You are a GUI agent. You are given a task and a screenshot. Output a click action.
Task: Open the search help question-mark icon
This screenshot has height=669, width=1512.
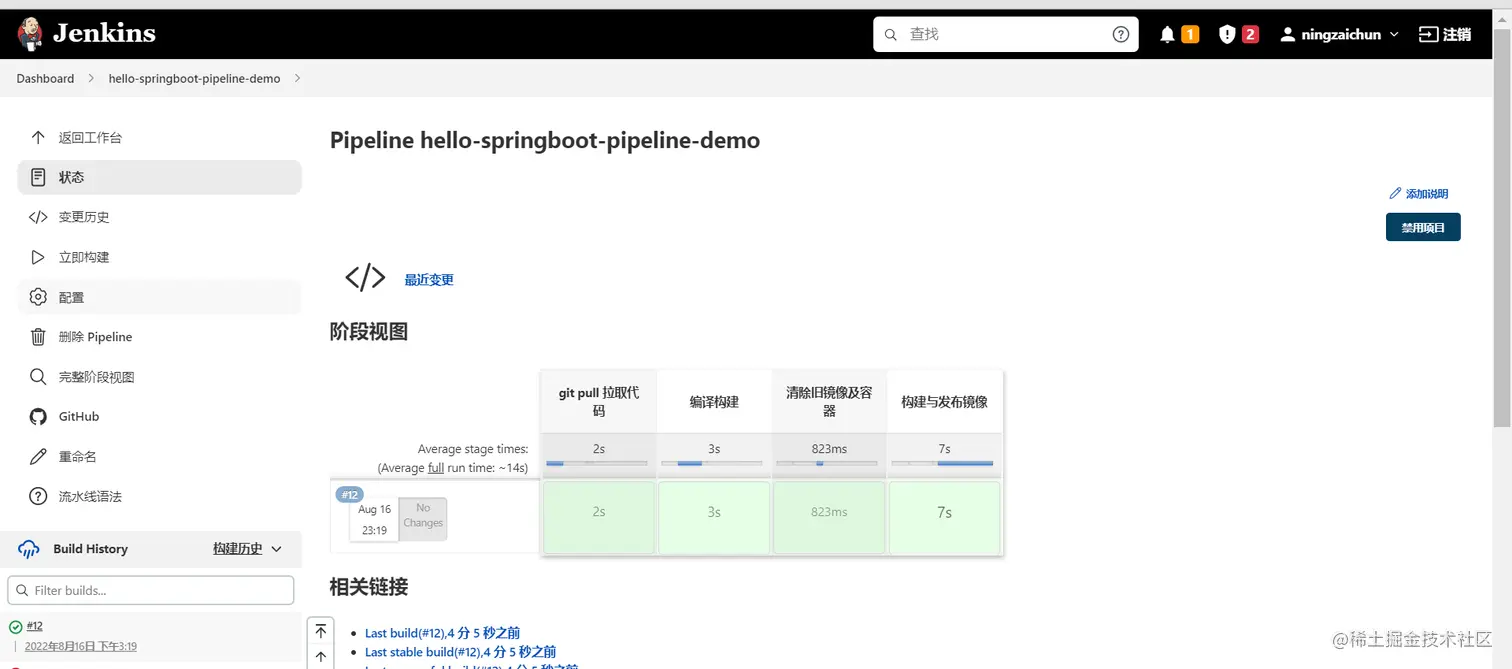click(1121, 34)
